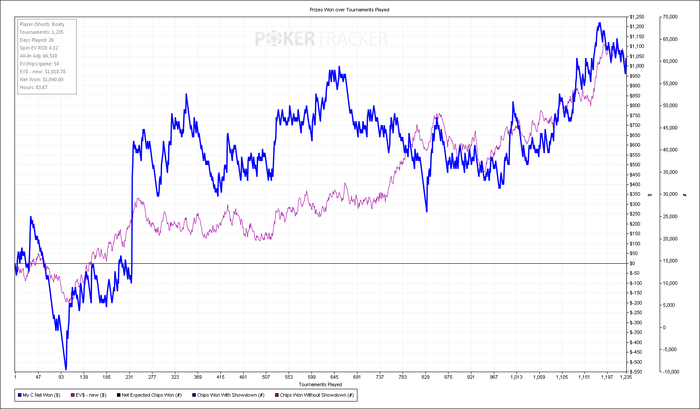Image resolution: width=700 pixels, height=409 pixels.
Task: Click the '60,000' chips axis label
Action: point(671,61)
